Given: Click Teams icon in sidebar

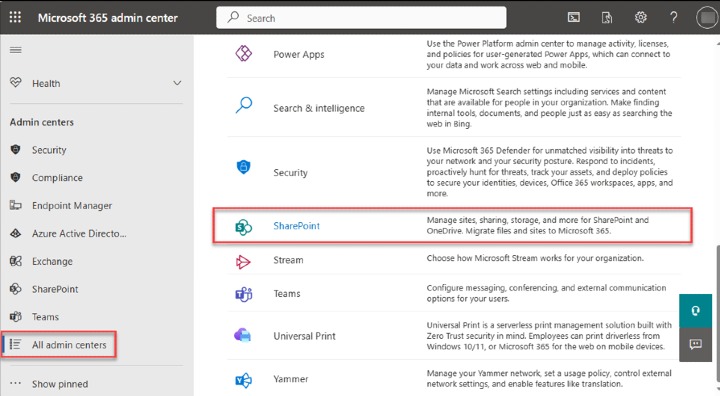Looking at the screenshot, I should [16, 317].
